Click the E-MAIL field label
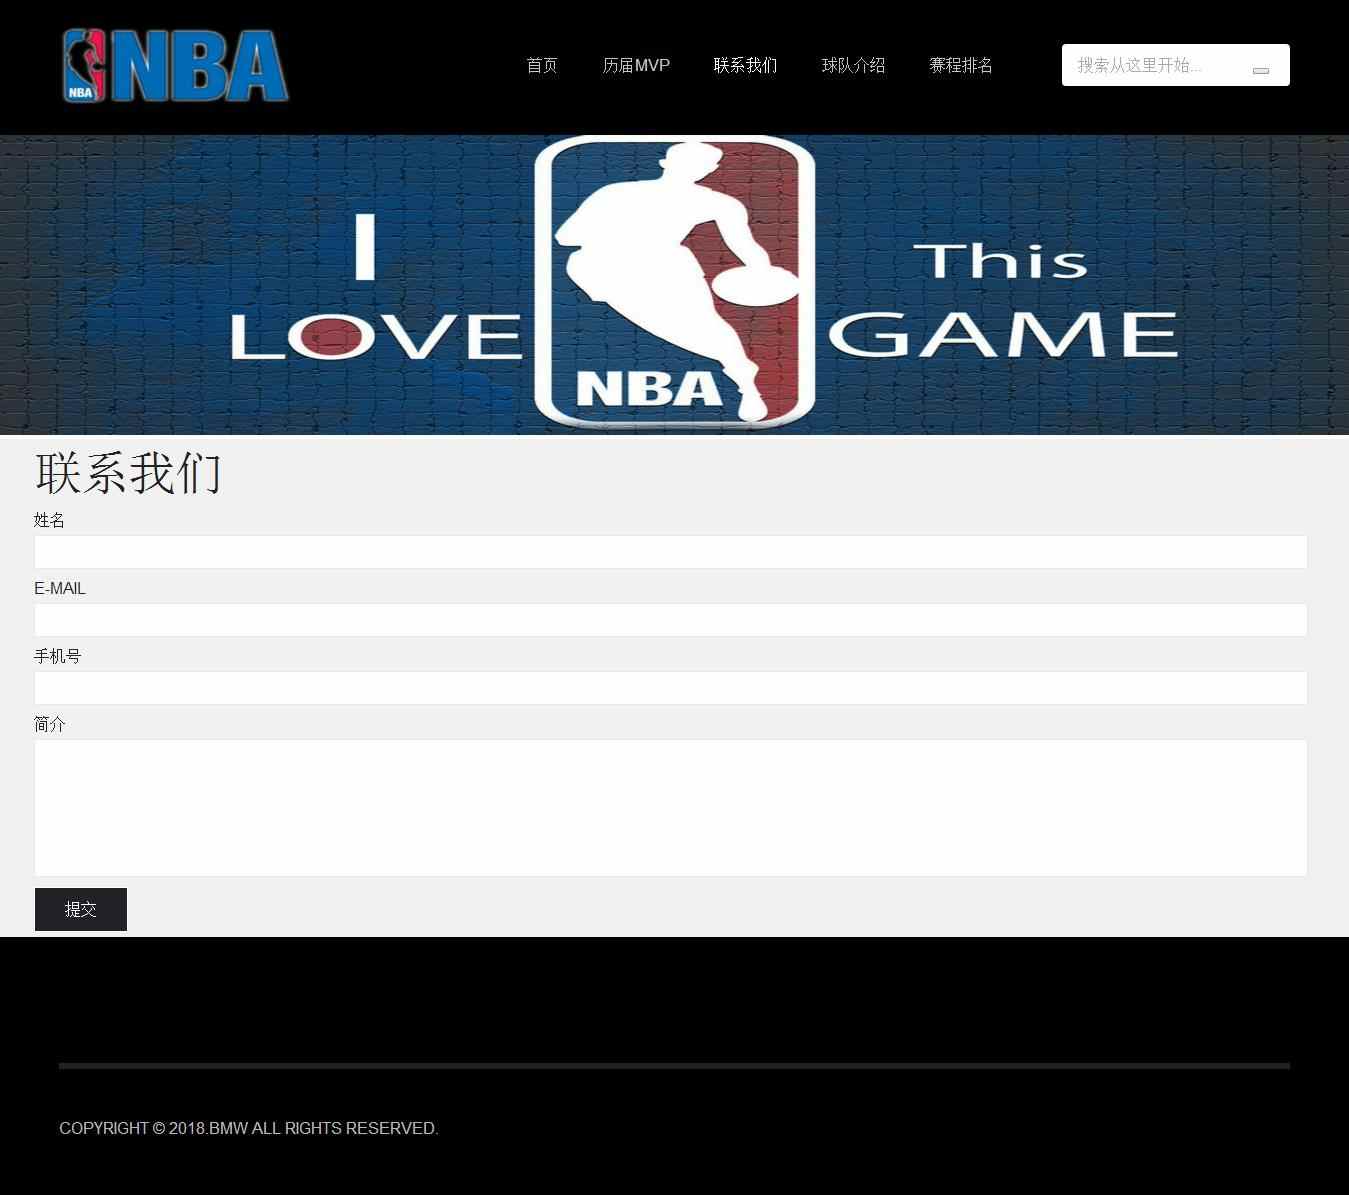This screenshot has width=1349, height=1195. (60, 588)
